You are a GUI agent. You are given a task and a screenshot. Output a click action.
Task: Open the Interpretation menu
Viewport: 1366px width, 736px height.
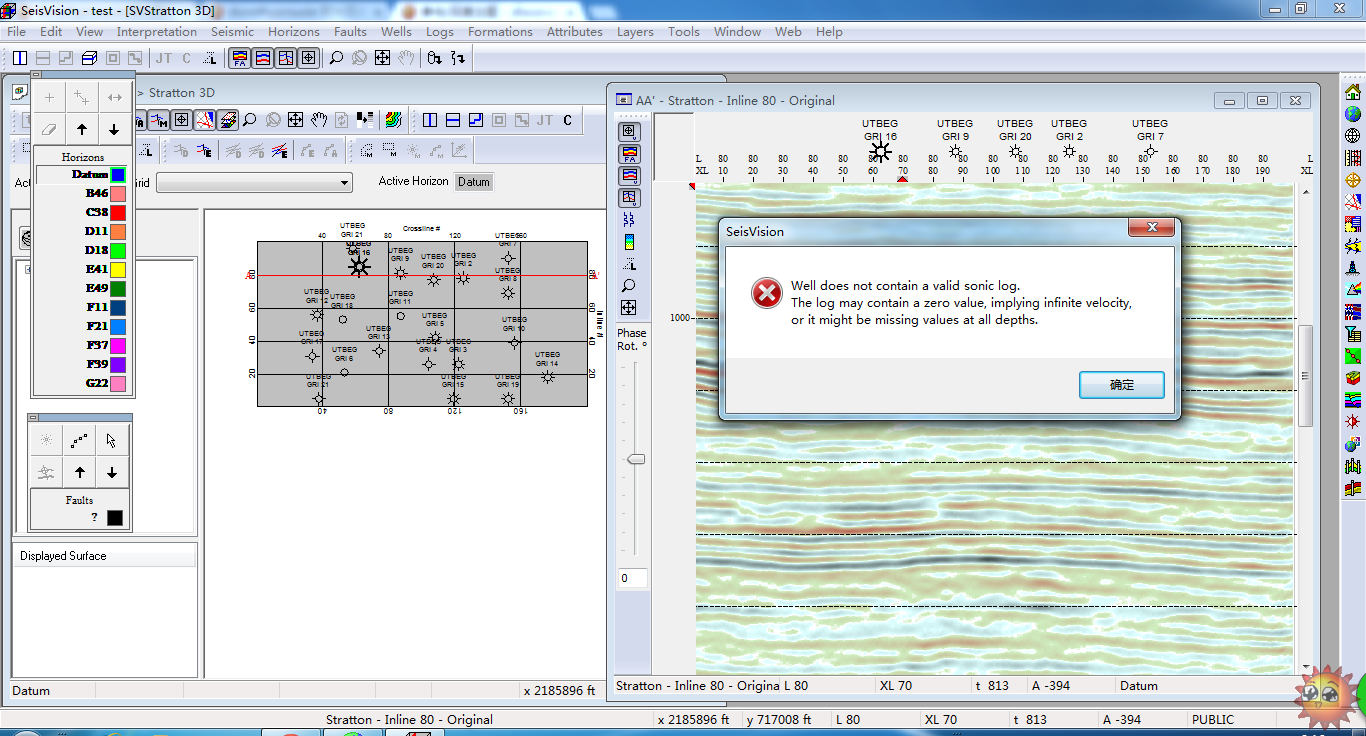tap(157, 32)
